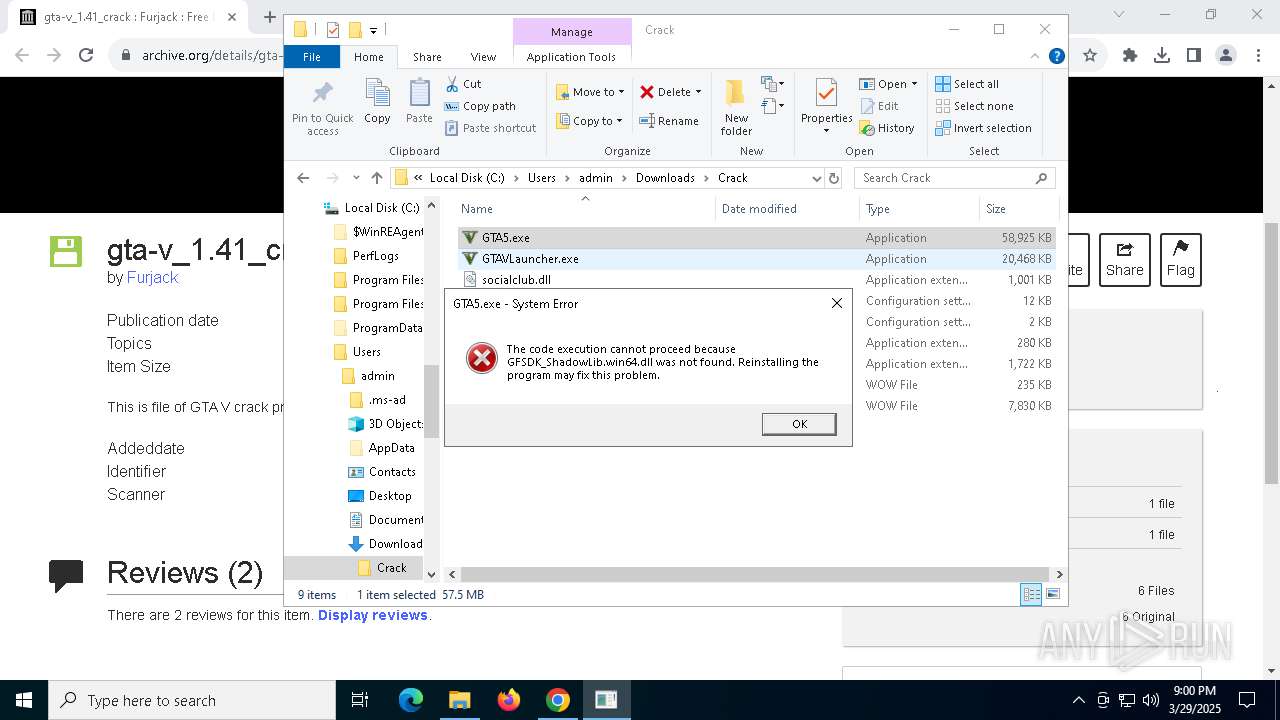Open the Application Tools tab
Viewport: 1280px width, 720px height.
pyautogui.click(x=571, y=57)
